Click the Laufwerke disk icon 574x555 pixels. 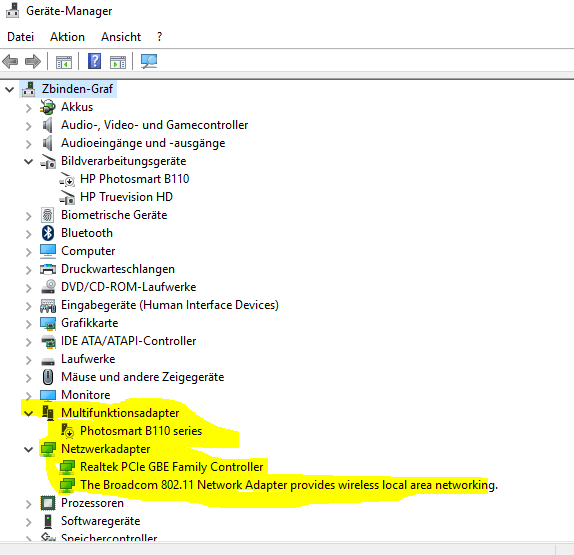(48, 361)
